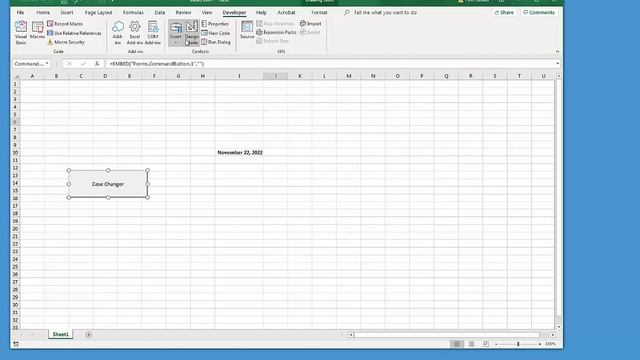The height and width of the screenshot is (360, 640).
Task: Start Record Macro
Action: pos(65,24)
